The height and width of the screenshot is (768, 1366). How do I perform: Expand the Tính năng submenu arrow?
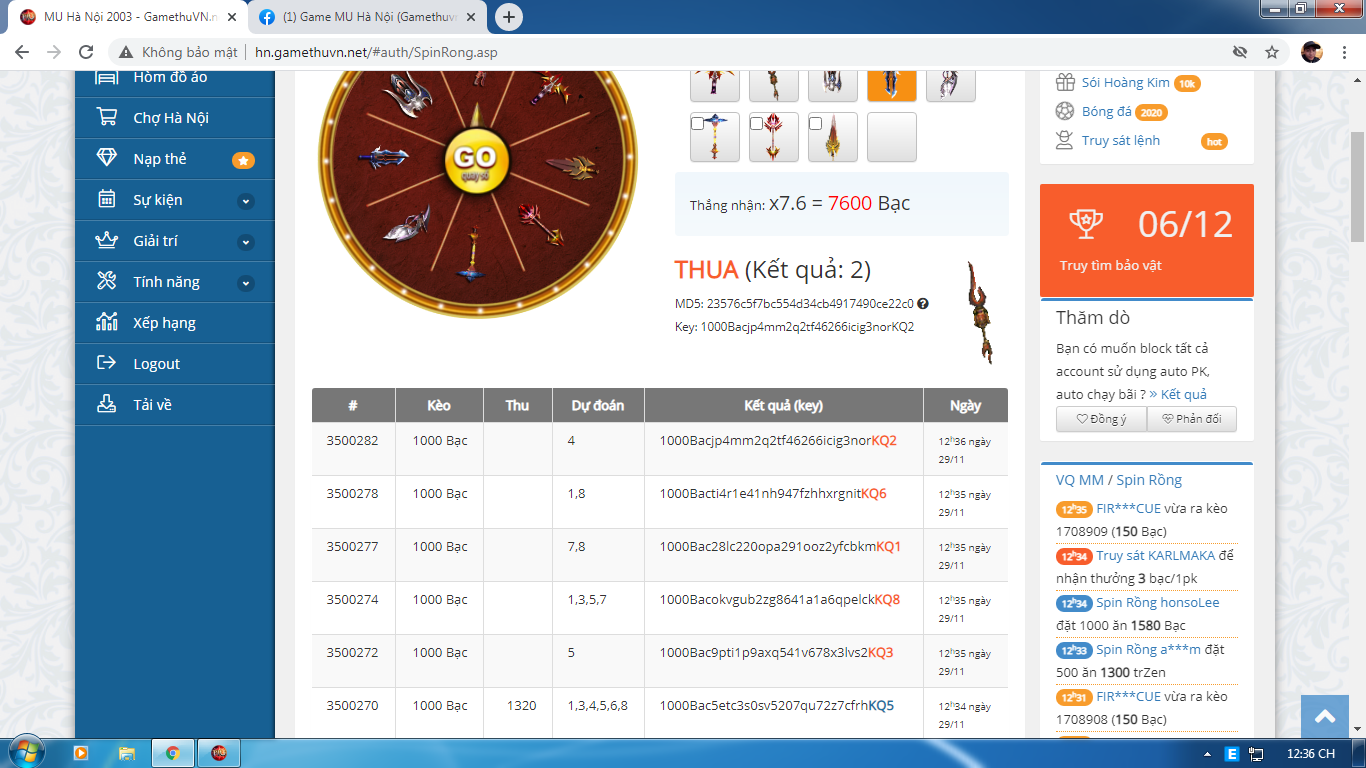click(246, 283)
